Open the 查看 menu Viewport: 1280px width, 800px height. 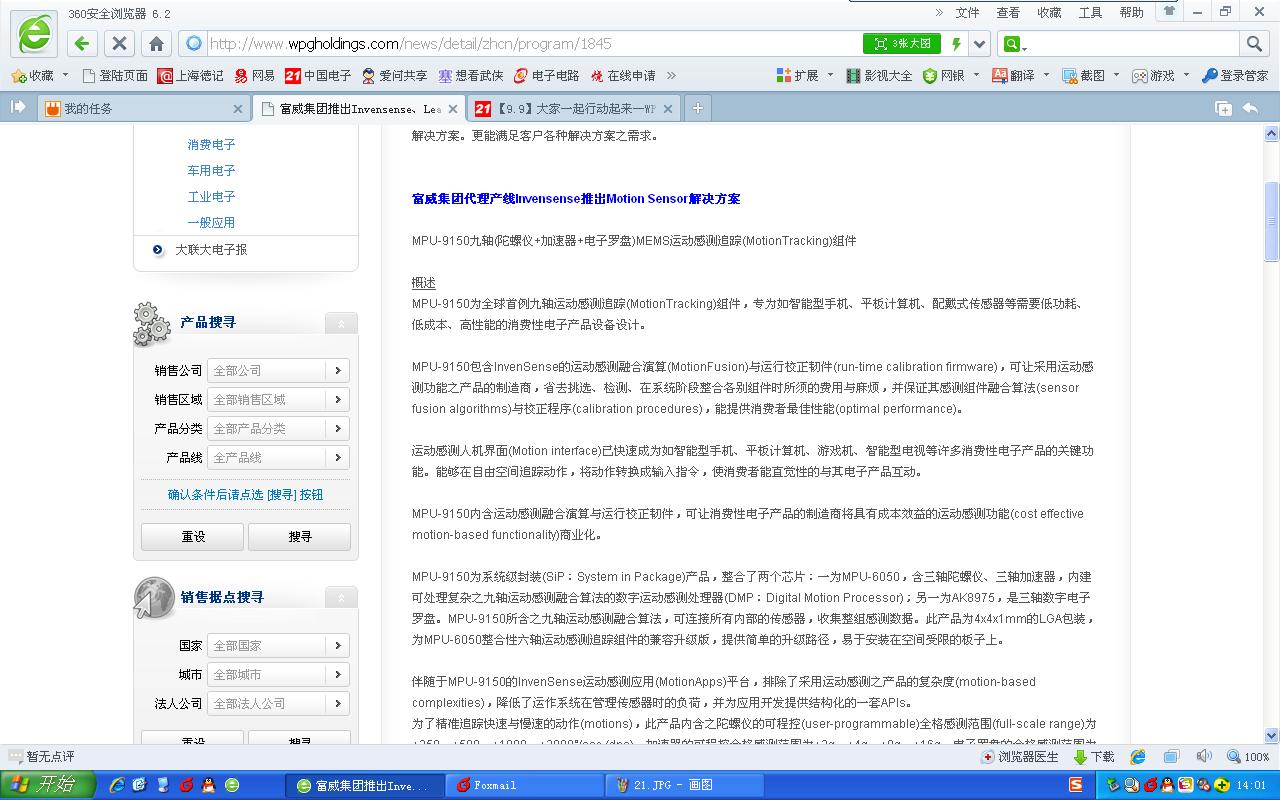pyautogui.click(x=1008, y=12)
